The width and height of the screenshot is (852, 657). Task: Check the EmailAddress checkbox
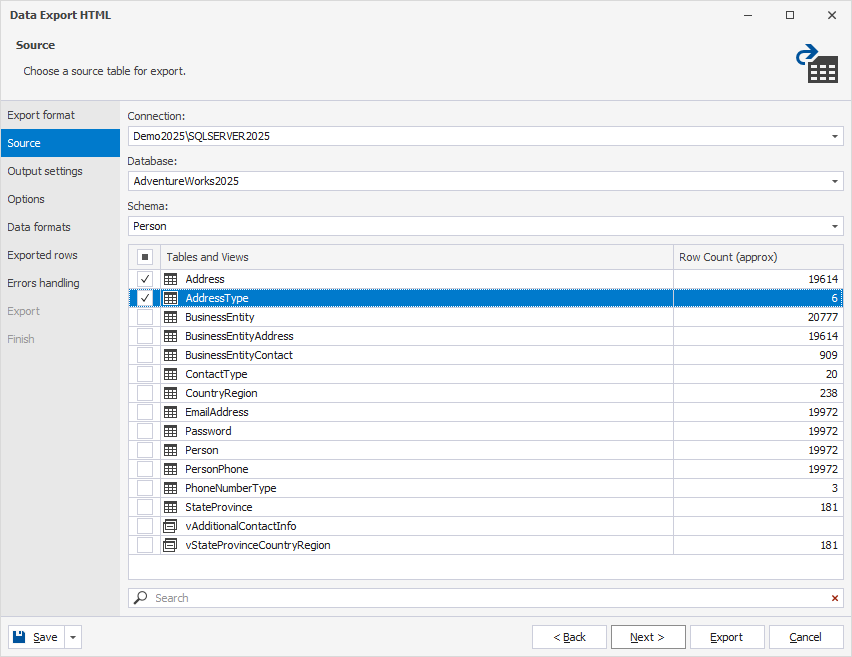click(x=145, y=412)
